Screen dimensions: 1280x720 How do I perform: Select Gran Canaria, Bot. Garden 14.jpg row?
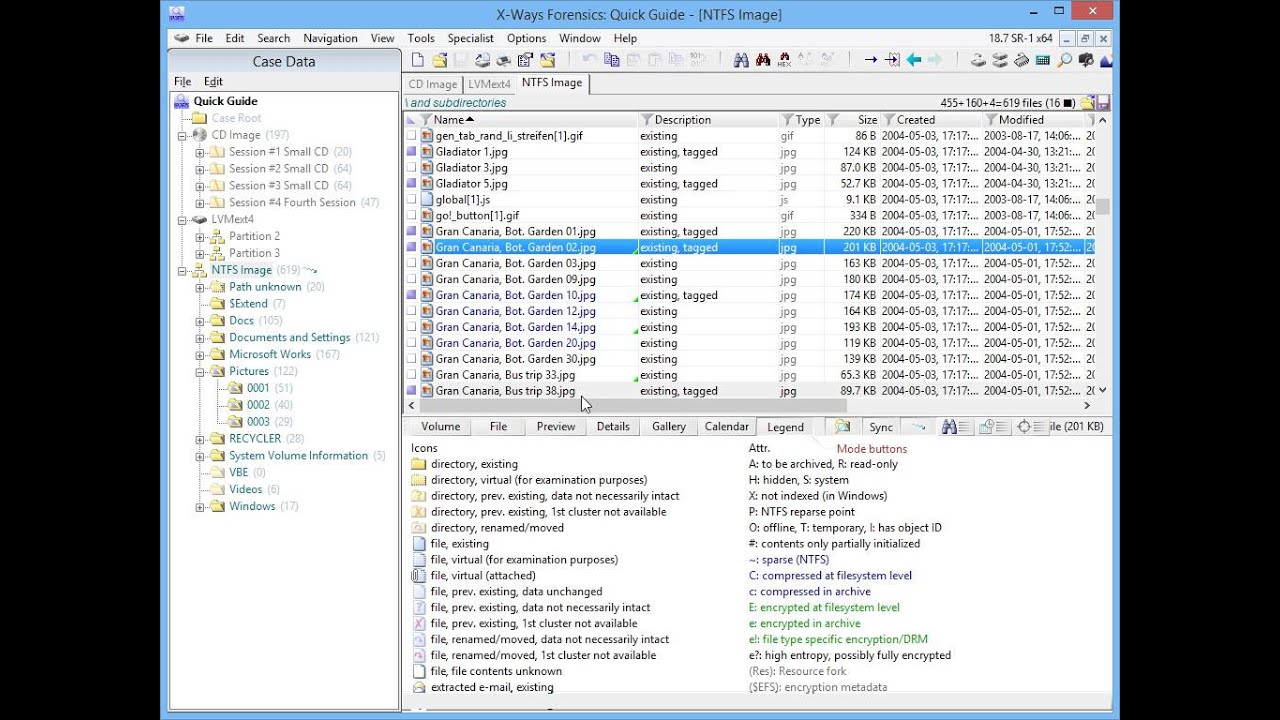click(x=750, y=327)
